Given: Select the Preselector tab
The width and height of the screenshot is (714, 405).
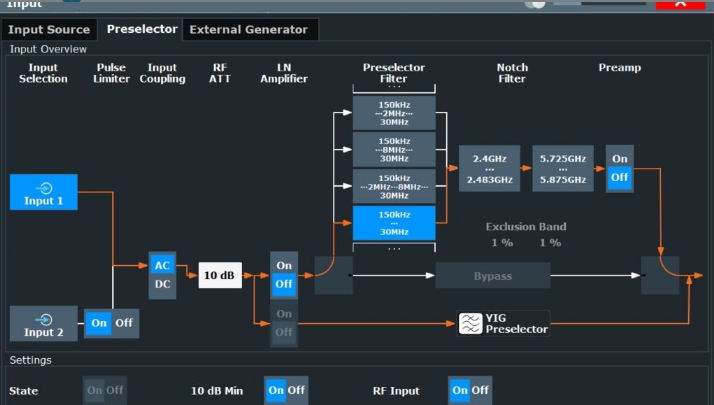Looking at the screenshot, I should [142, 29].
